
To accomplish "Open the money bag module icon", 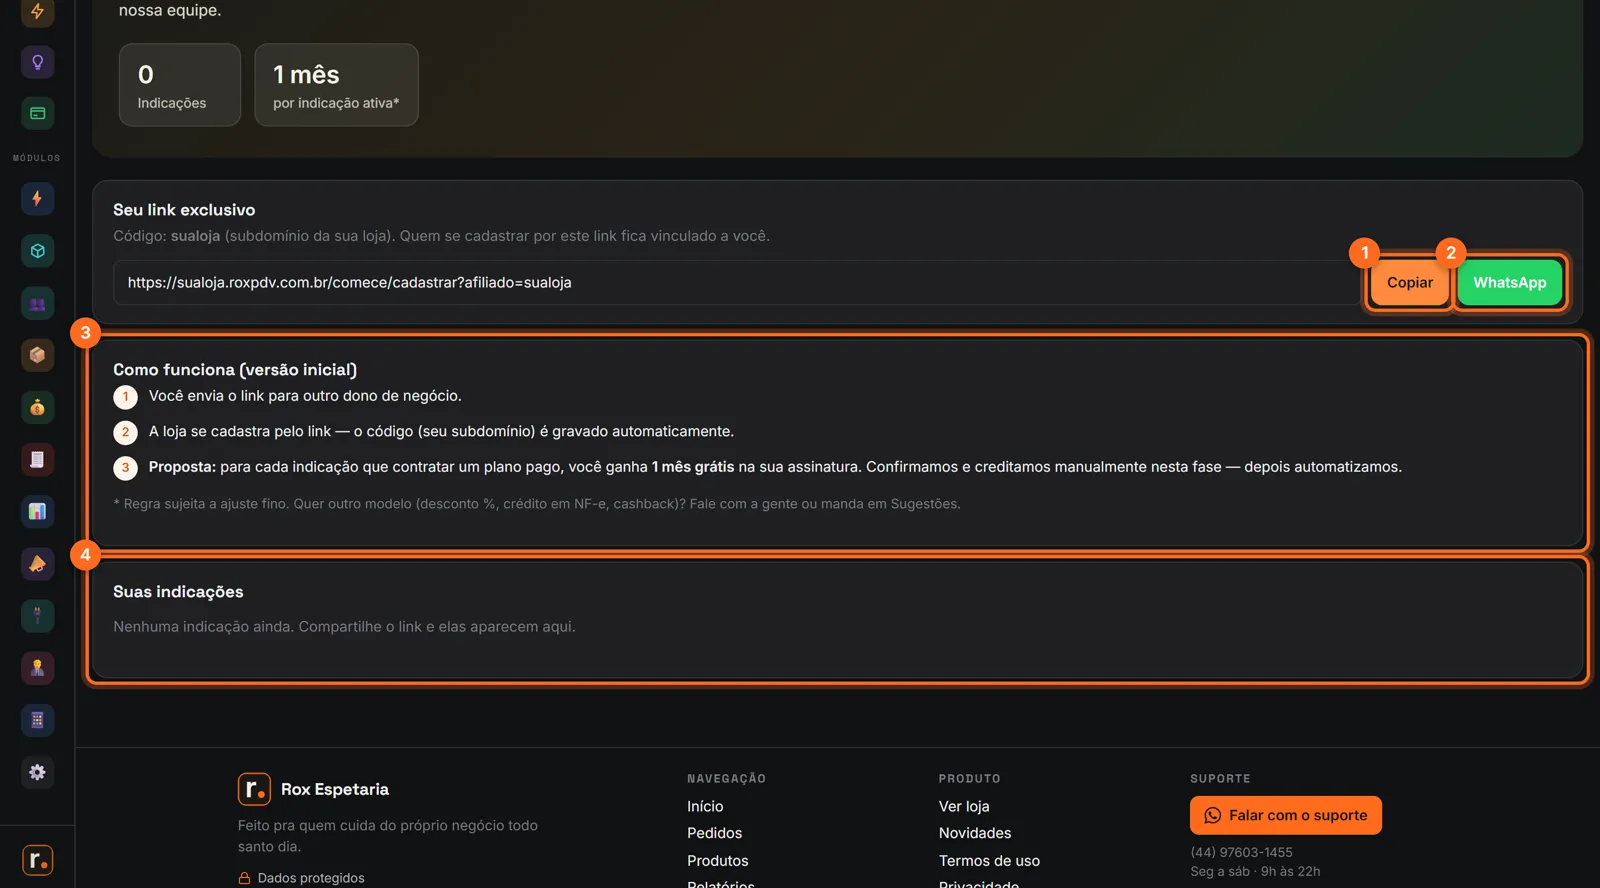I will 37,407.
